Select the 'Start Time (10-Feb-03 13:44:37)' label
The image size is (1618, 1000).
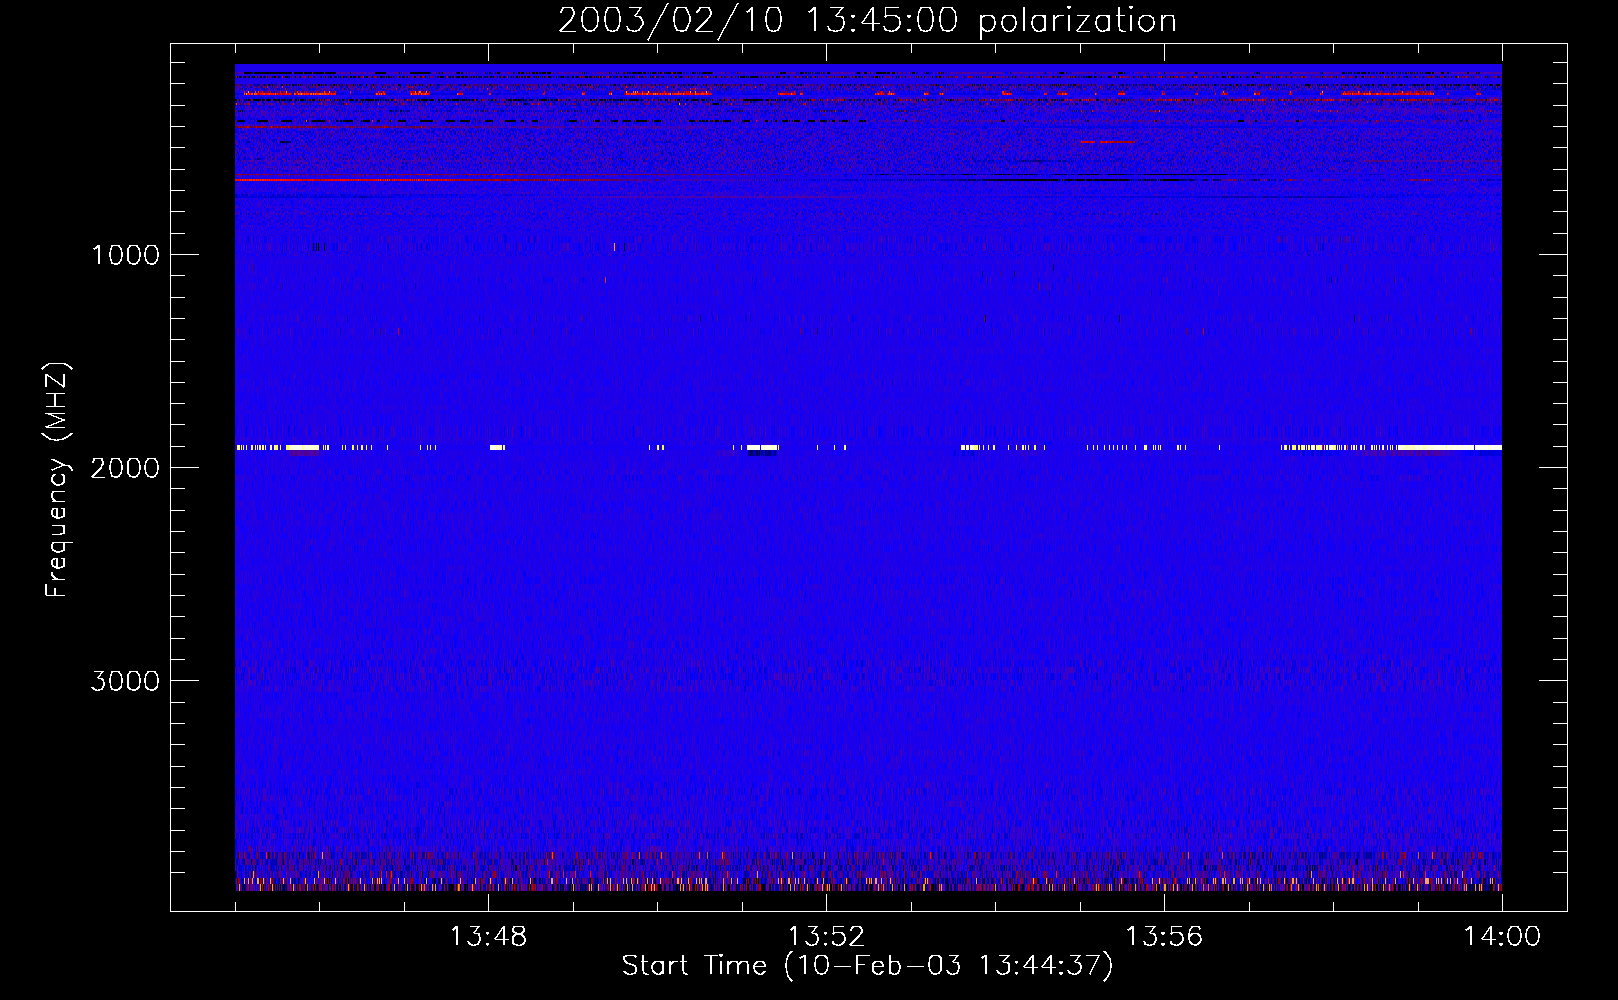pyautogui.click(x=867, y=966)
